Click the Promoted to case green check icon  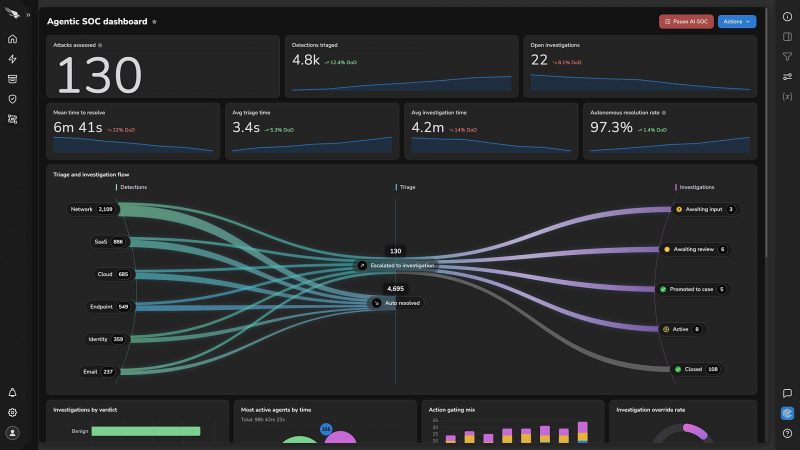pyautogui.click(x=663, y=289)
